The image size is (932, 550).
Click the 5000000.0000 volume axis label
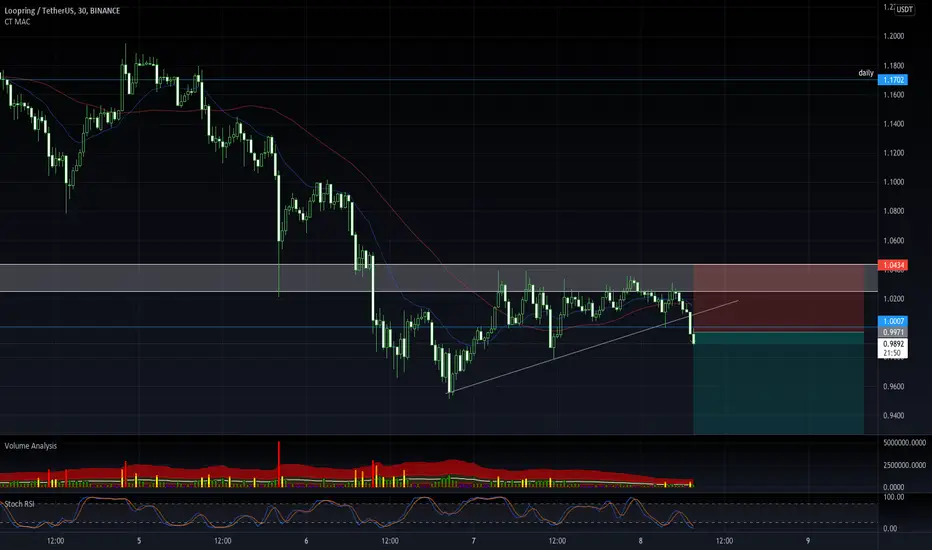(905, 443)
